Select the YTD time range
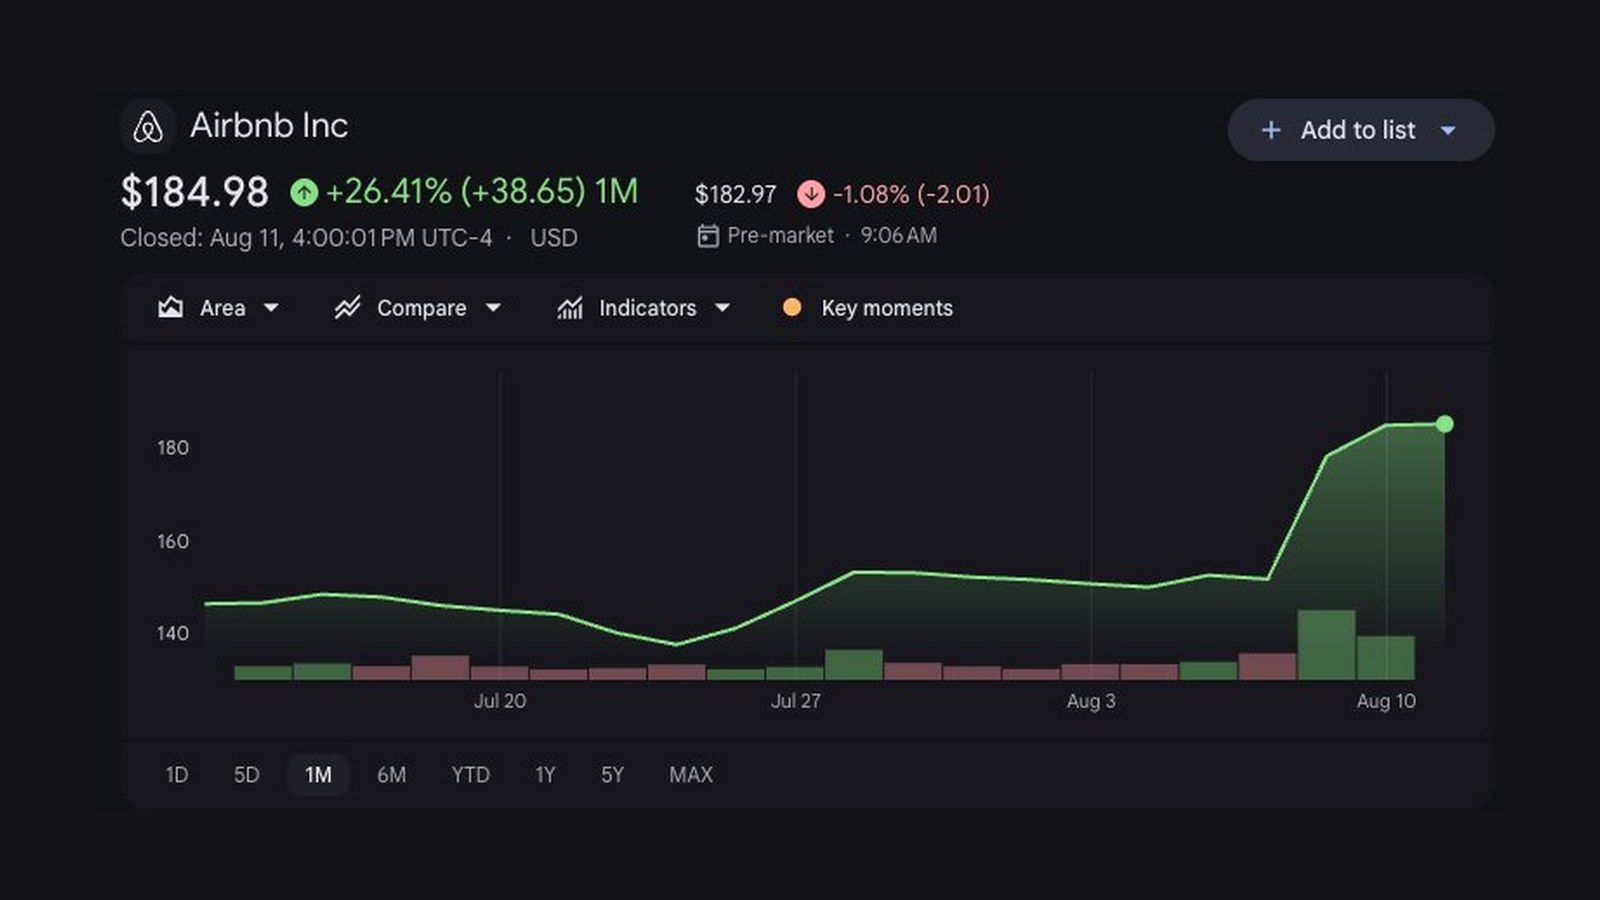Image resolution: width=1600 pixels, height=900 pixels. click(x=470, y=775)
